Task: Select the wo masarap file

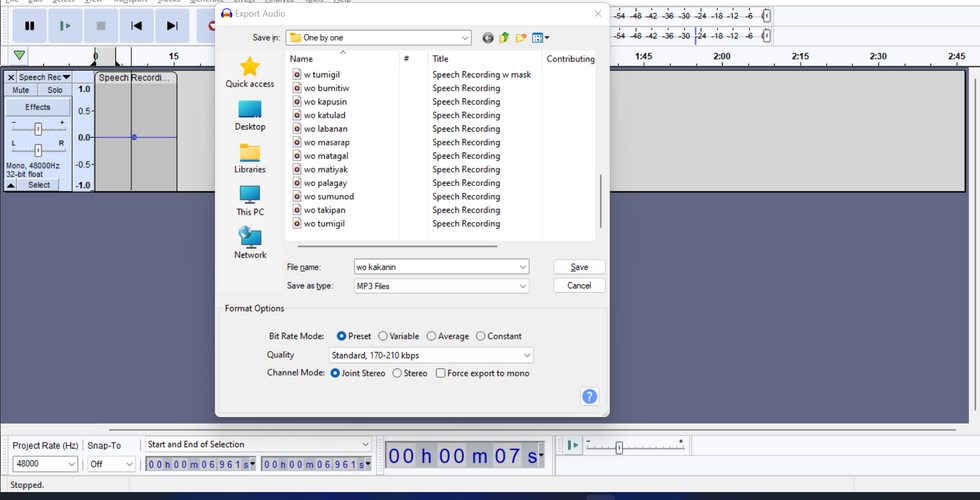Action: (x=326, y=142)
